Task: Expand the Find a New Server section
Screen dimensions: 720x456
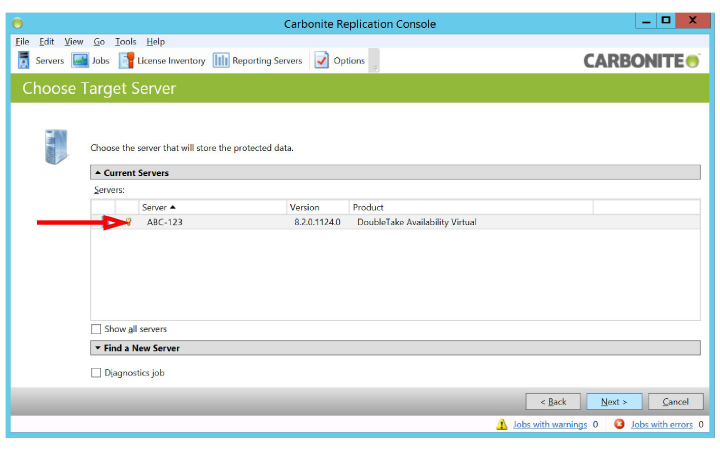Action: coord(395,348)
